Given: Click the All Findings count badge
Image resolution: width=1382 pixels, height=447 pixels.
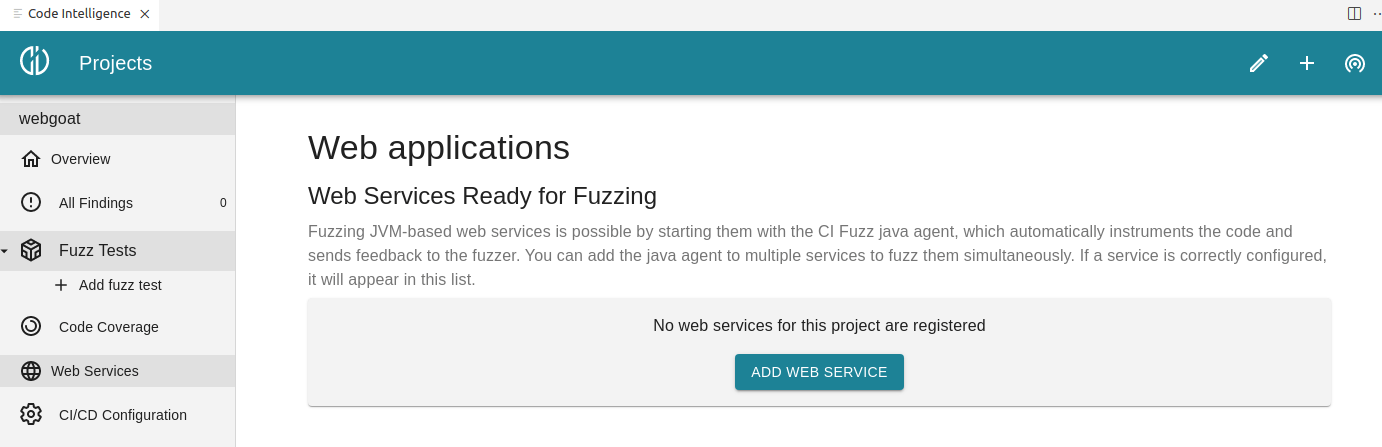Looking at the screenshot, I should (x=223, y=203).
